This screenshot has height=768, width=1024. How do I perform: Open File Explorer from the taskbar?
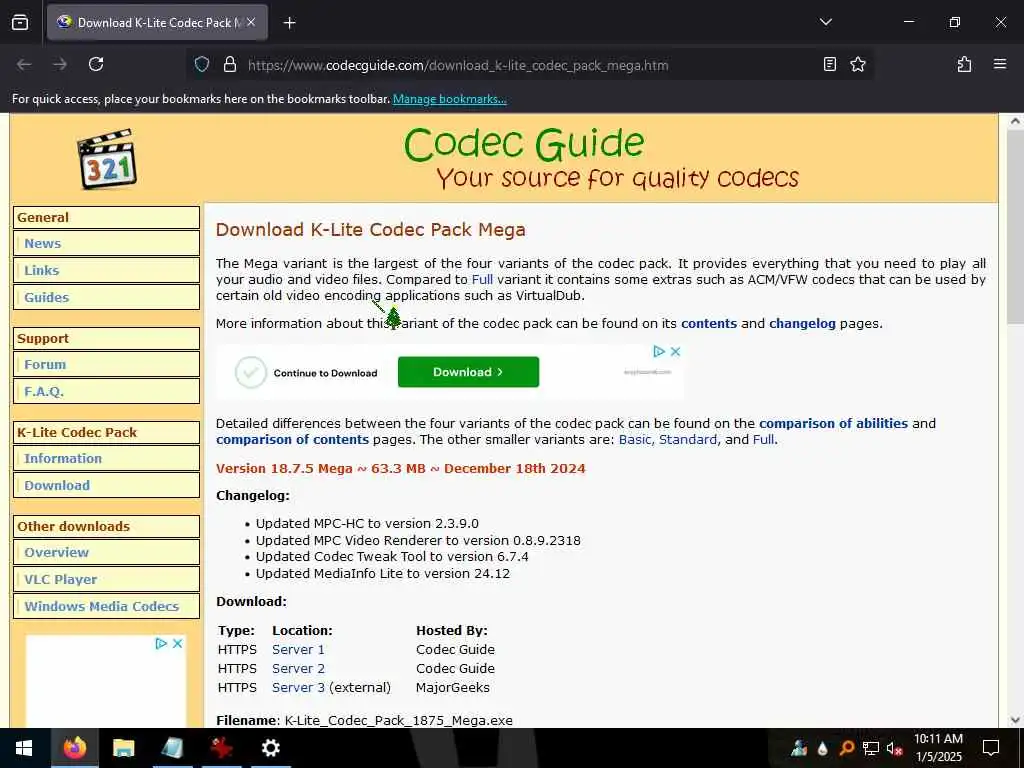click(123, 748)
